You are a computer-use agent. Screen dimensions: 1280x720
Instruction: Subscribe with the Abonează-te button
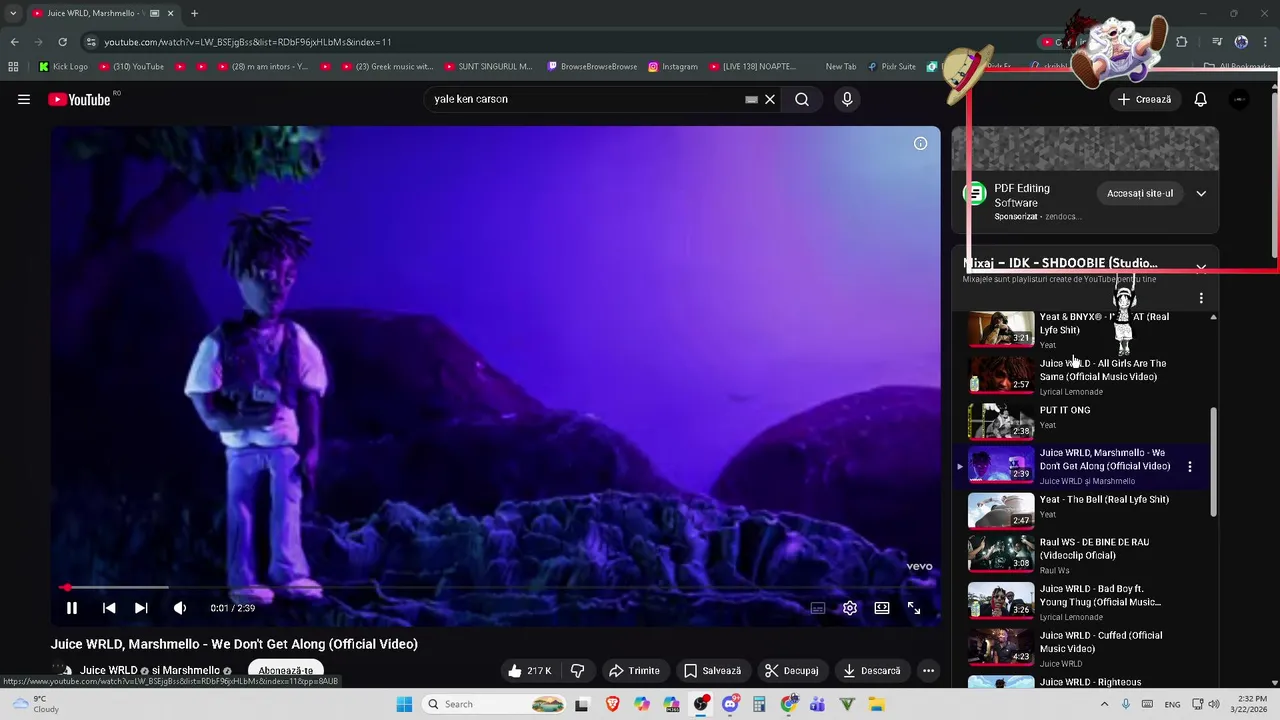click(286, 671)
